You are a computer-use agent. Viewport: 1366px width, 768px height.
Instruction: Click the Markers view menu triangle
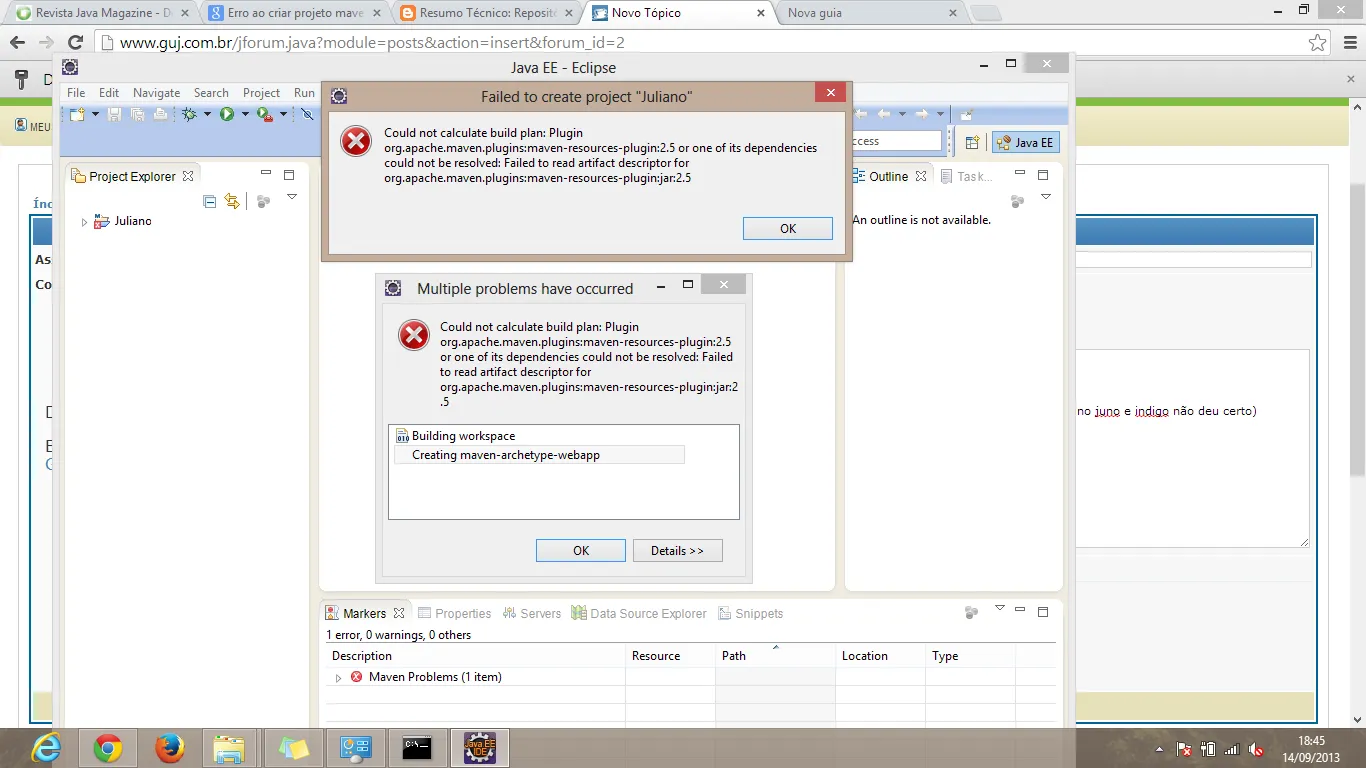coord(999,608)
